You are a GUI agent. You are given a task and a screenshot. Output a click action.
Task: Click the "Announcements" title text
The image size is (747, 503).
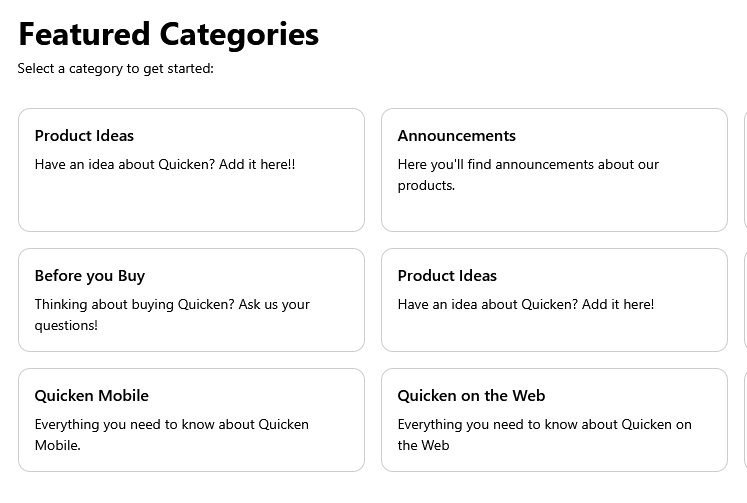[457, 136]
